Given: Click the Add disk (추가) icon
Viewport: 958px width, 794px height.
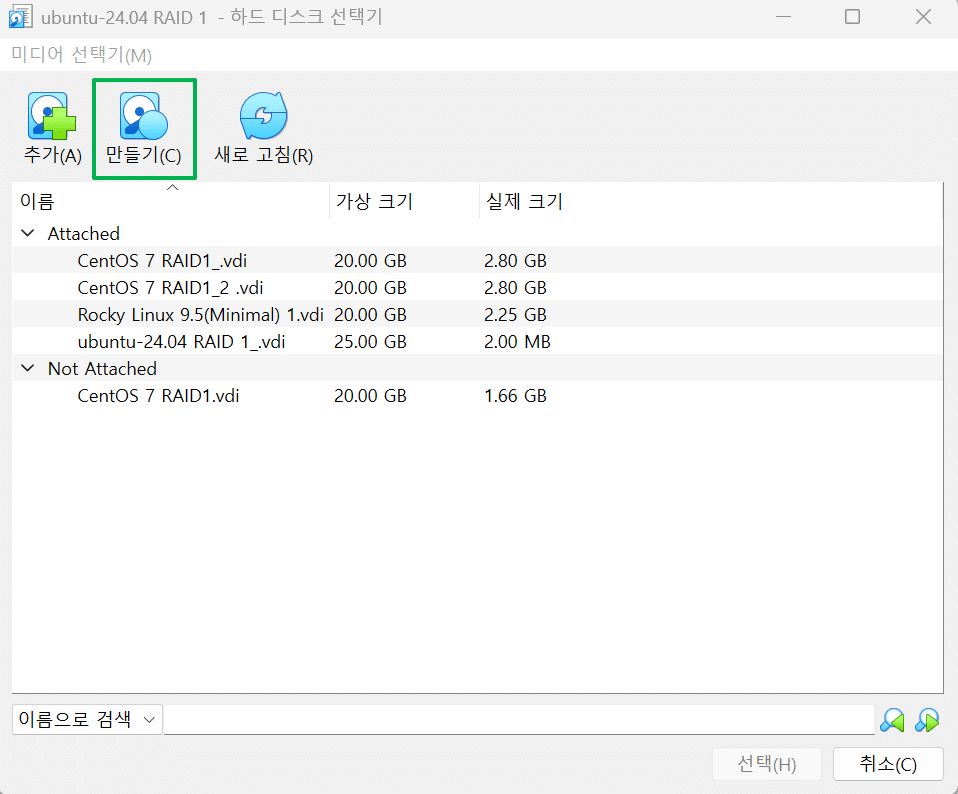Looking at the screenshot, I should pyautogui.click(x=52, y=116).
